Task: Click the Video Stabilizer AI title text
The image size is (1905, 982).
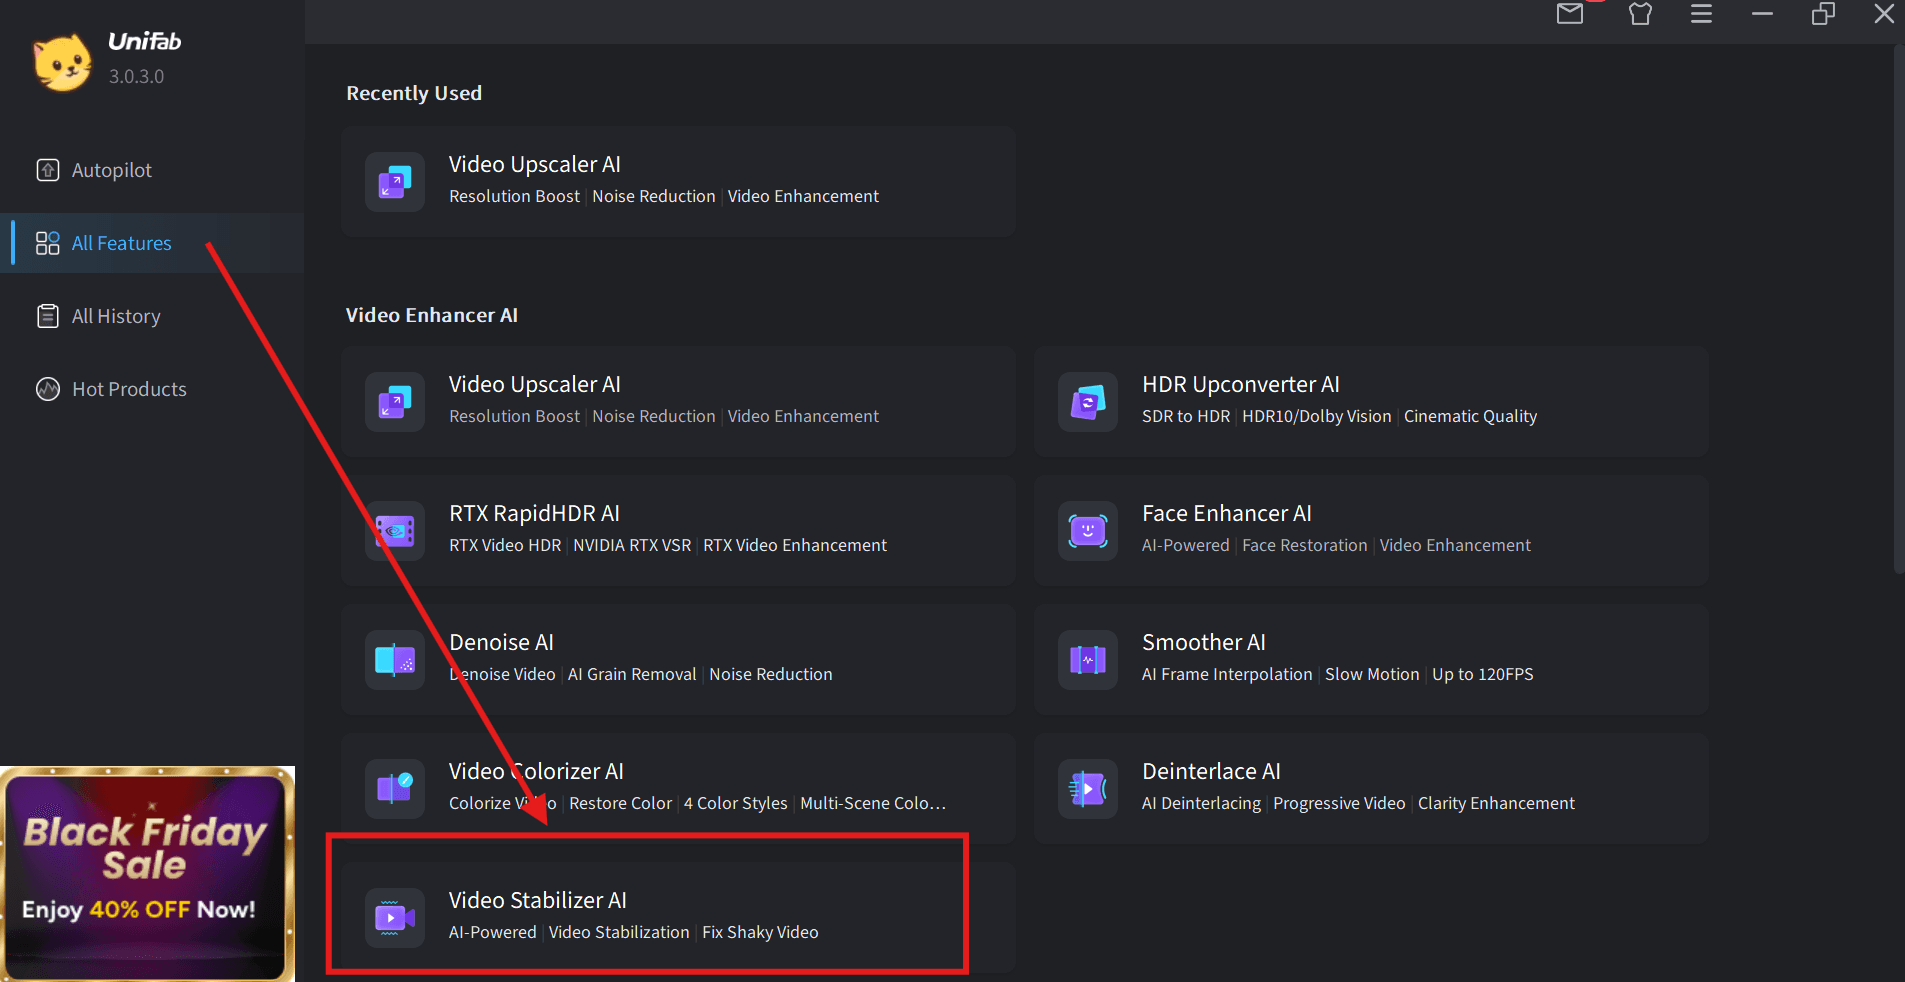Action: [537, 900]
